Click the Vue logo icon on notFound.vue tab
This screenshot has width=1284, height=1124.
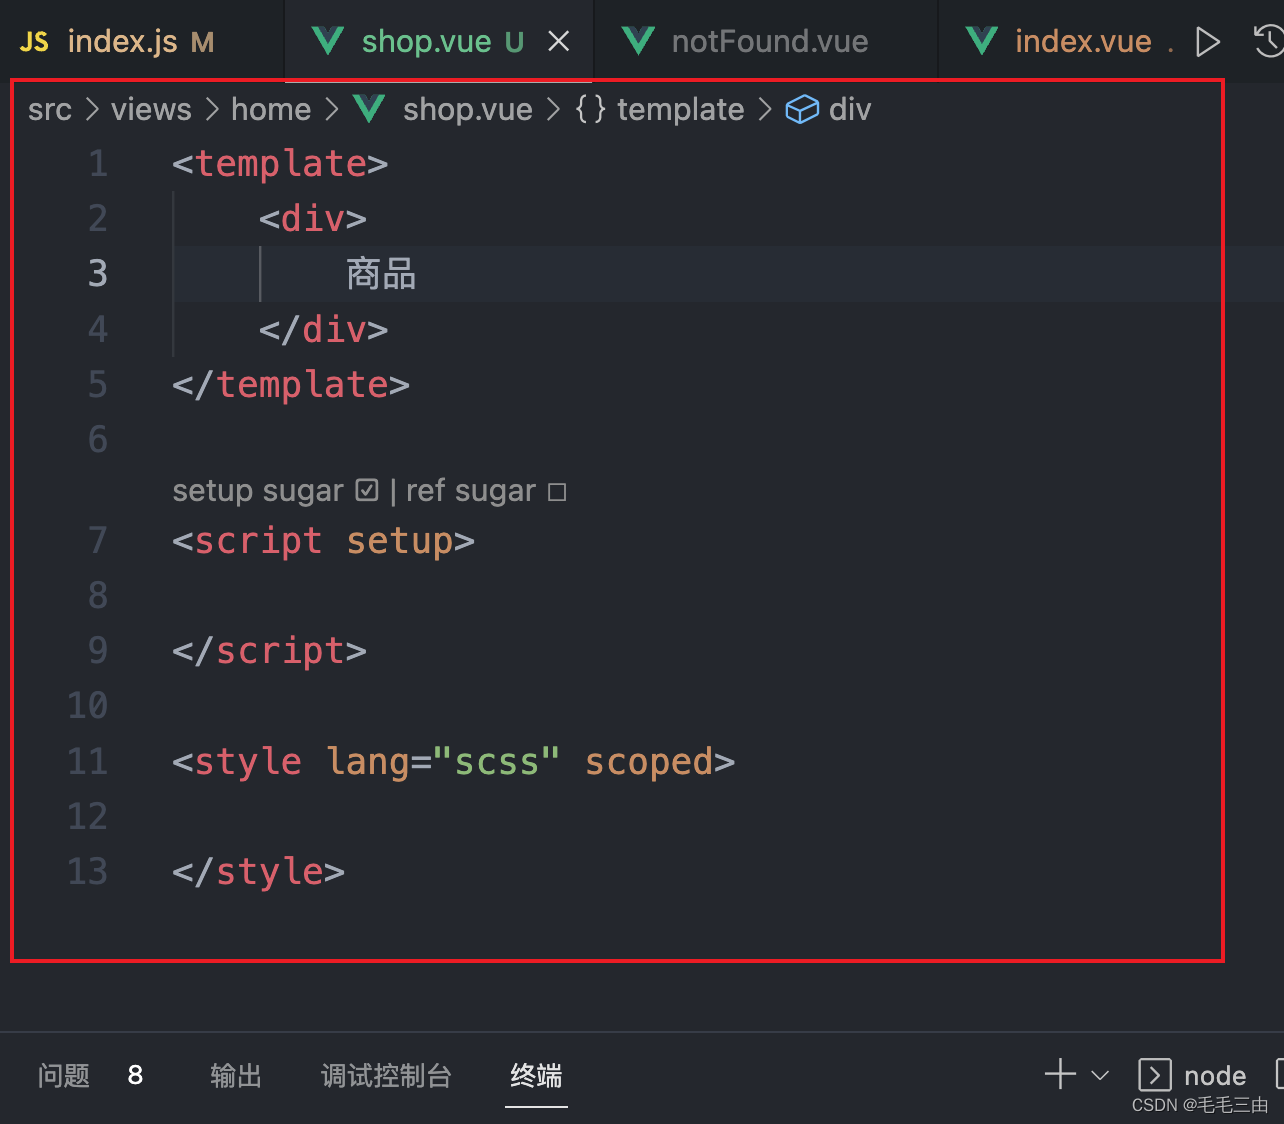pyautogui.click(x=638, y=41)
